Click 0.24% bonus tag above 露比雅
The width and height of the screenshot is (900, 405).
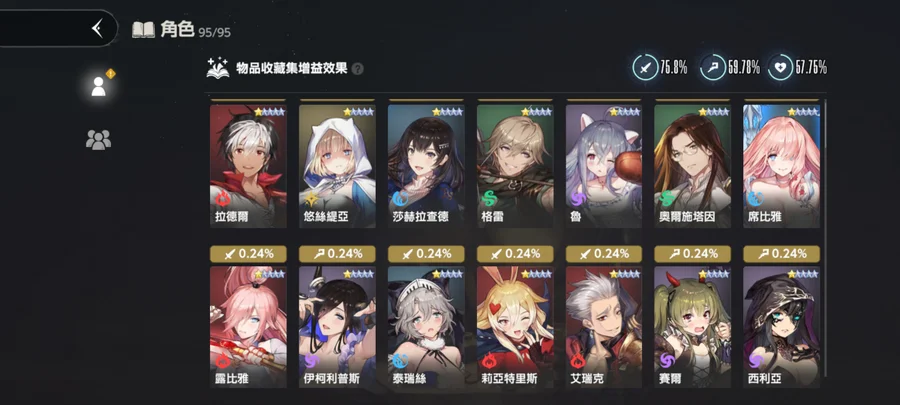(x=249, y=254)
